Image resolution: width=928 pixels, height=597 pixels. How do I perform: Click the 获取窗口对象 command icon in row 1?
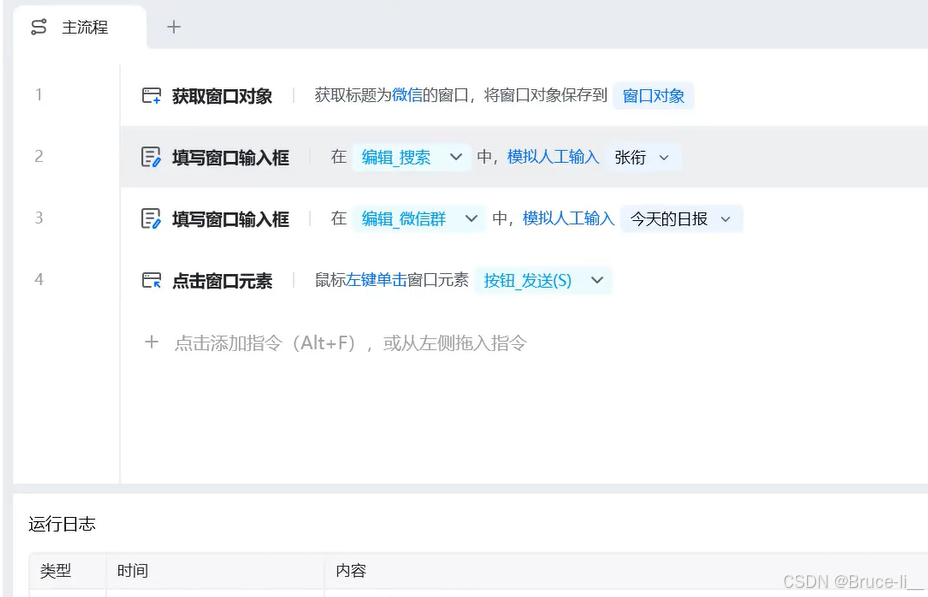click(x=152, y=95)
